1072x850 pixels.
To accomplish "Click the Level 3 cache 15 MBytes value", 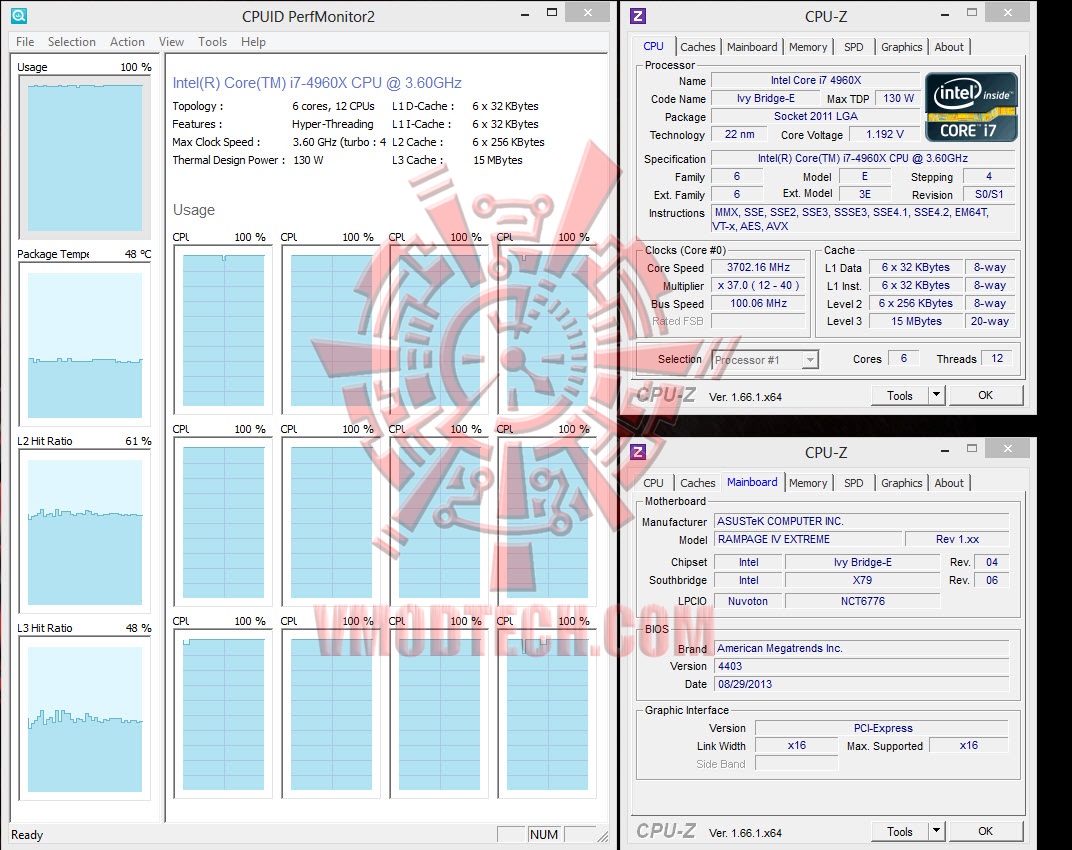I will [x=916, y=321].
